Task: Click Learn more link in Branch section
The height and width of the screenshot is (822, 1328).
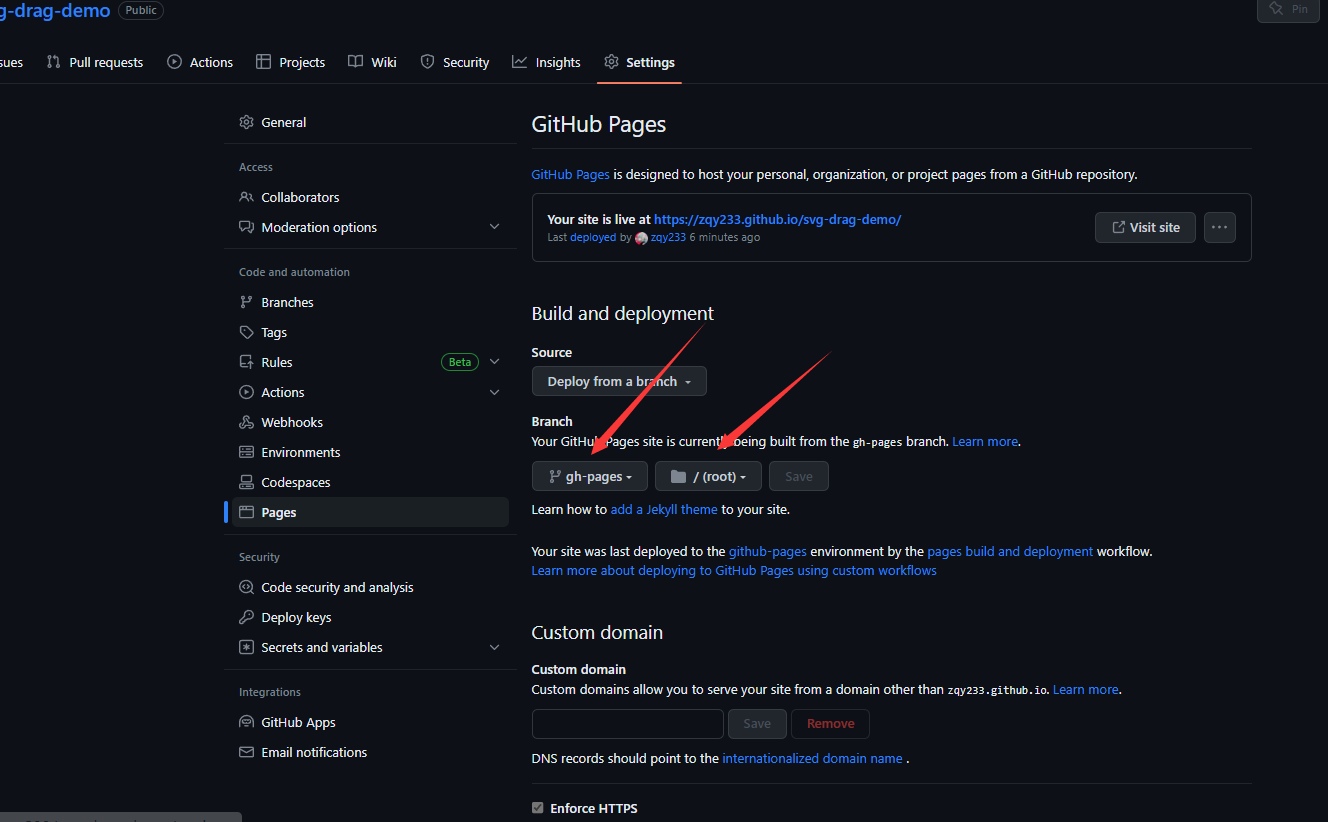Action: coord(985,441)
